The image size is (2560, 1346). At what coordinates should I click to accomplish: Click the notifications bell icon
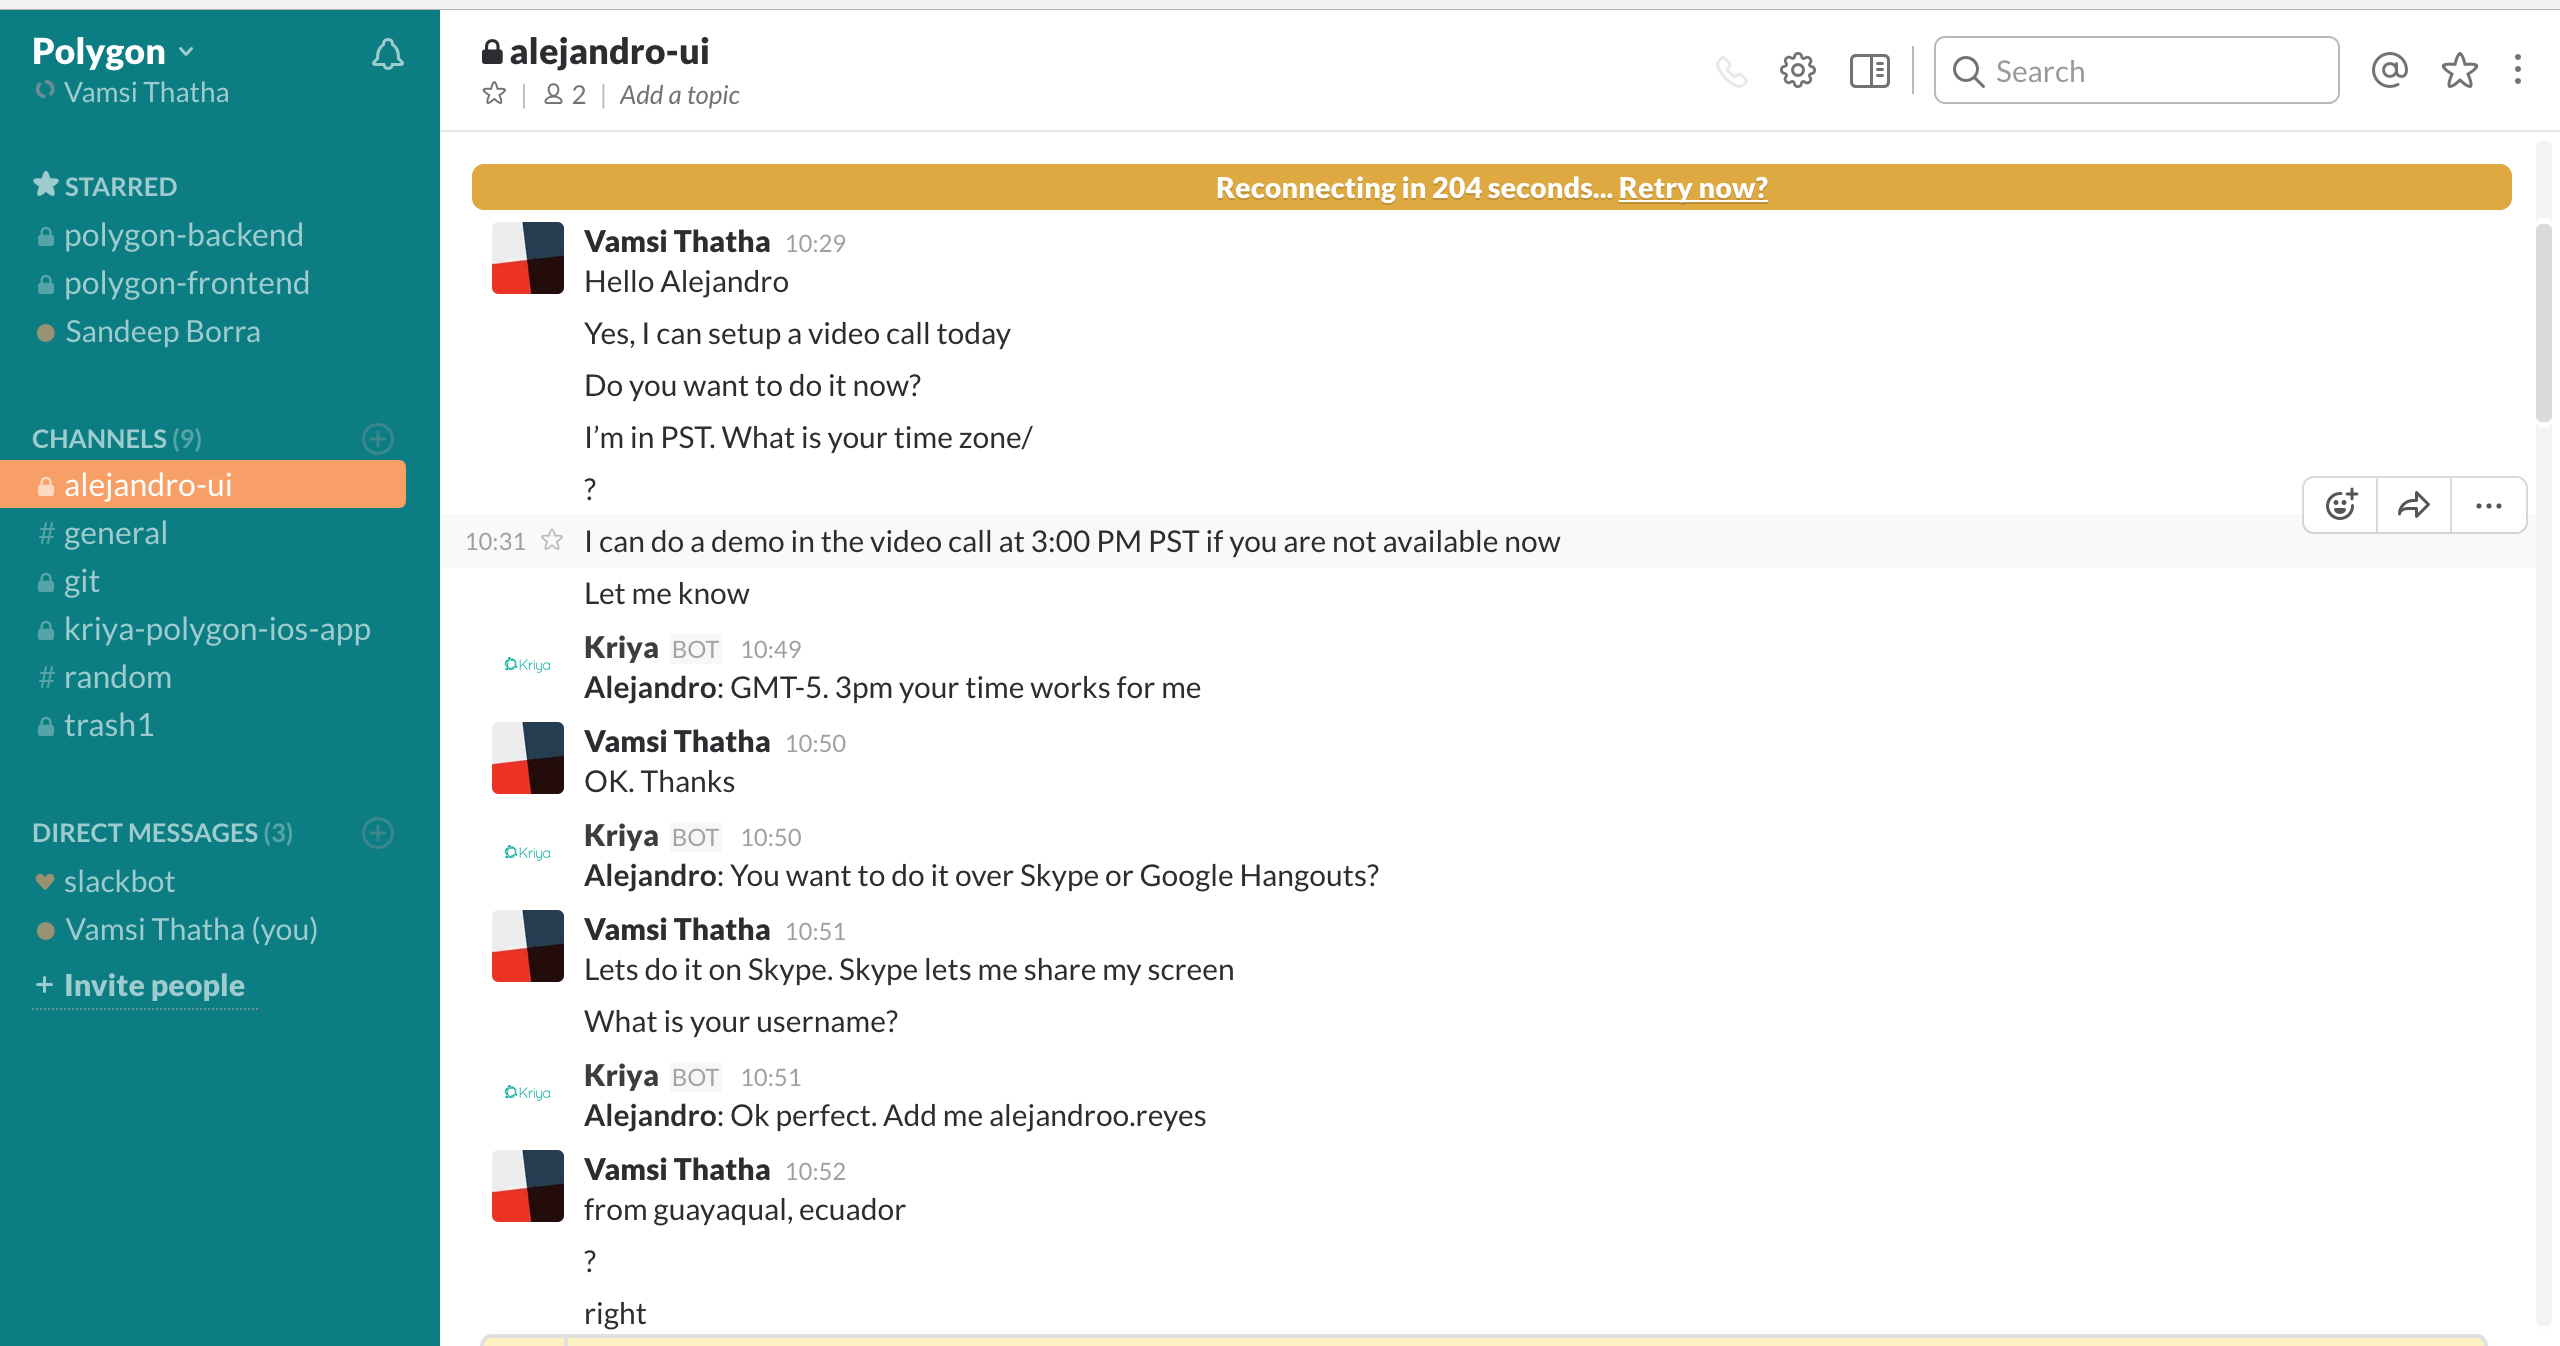coord(387,54)
